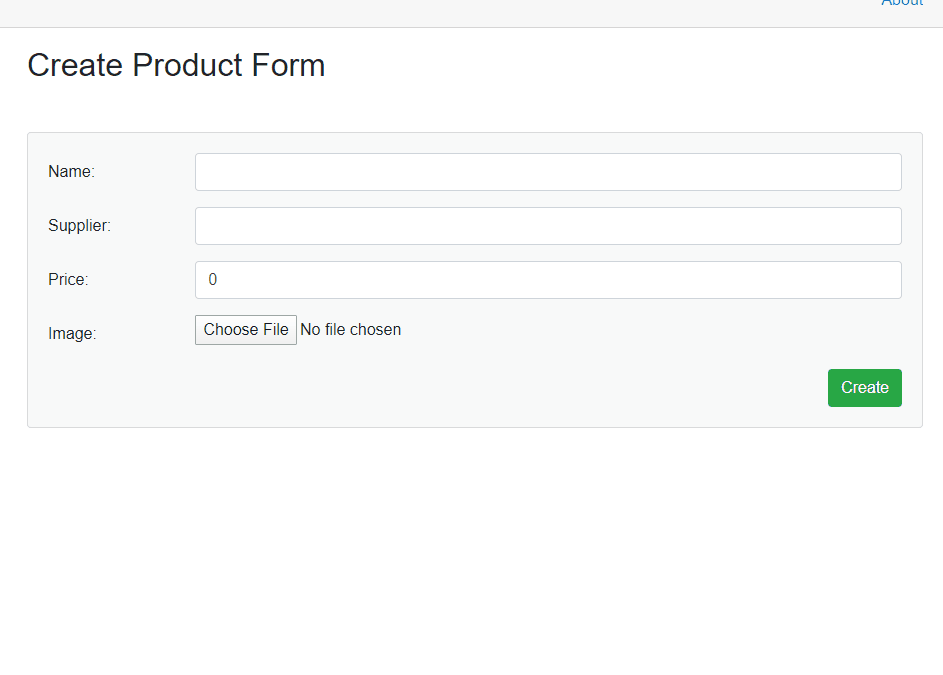The width and height of the screenshot is (943, 675).
Task: Click the right end of Supplier field
Action: pyautogui.click(x=885, y=226)
